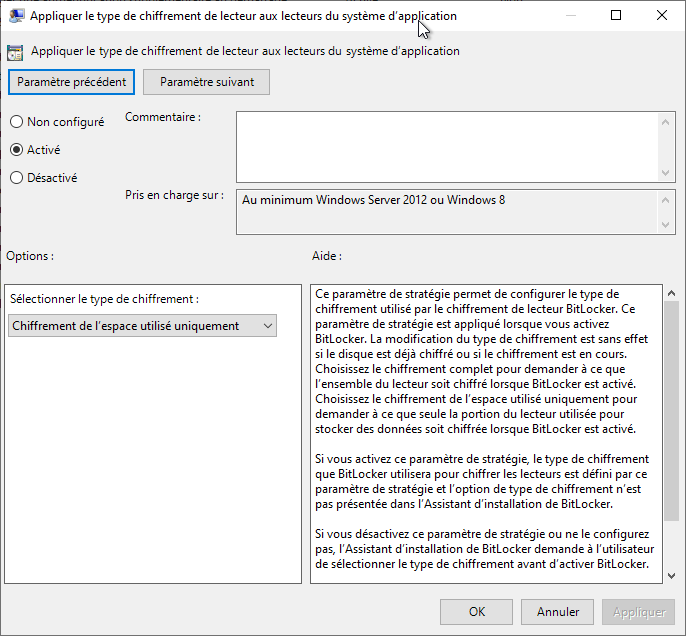Confirm with the OK button

click(476, 612)
